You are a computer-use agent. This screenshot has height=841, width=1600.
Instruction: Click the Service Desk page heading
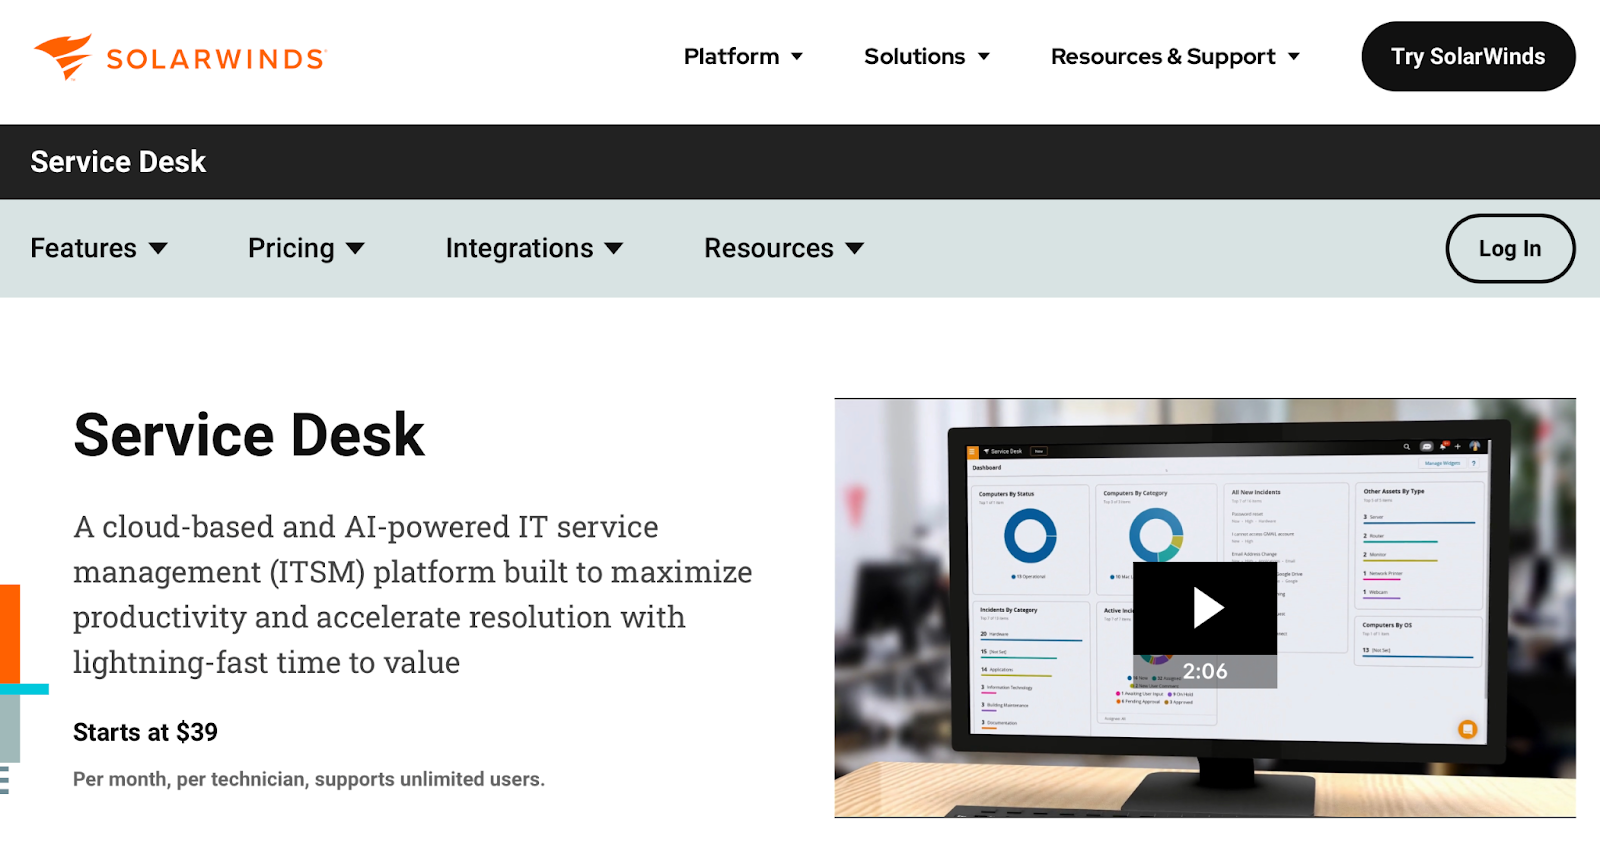click(249, 435)
